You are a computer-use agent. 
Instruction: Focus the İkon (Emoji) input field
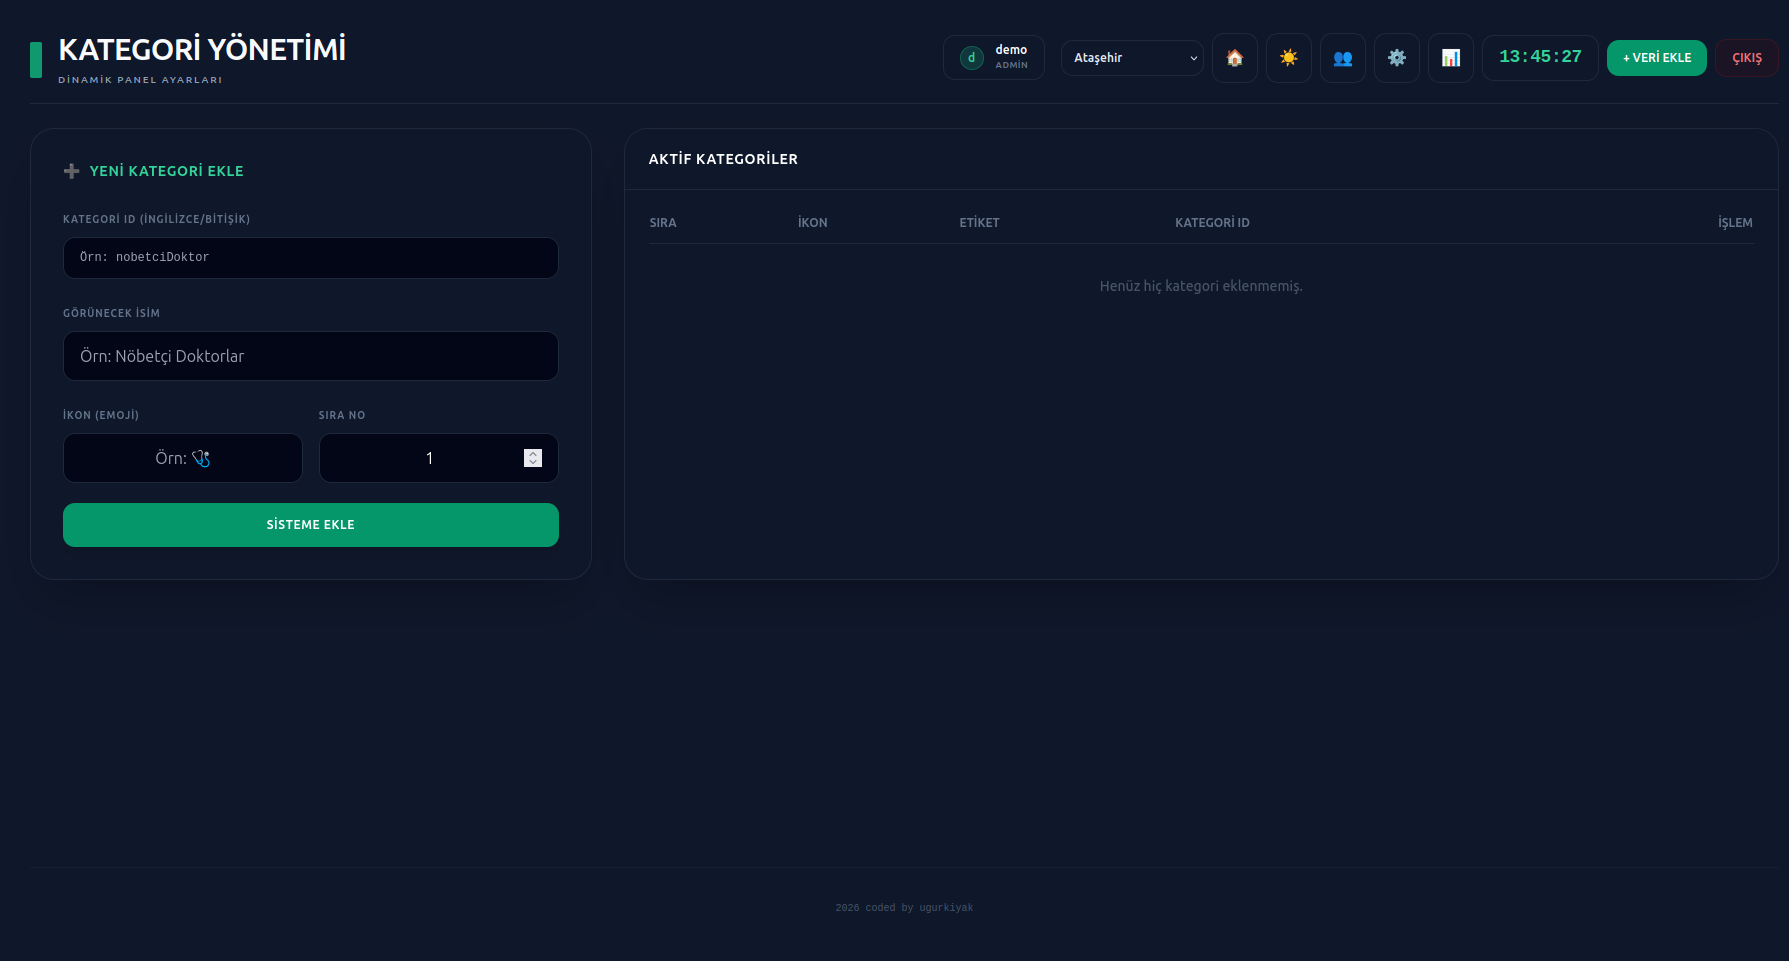pyautogui.click(x=183, y=458)
